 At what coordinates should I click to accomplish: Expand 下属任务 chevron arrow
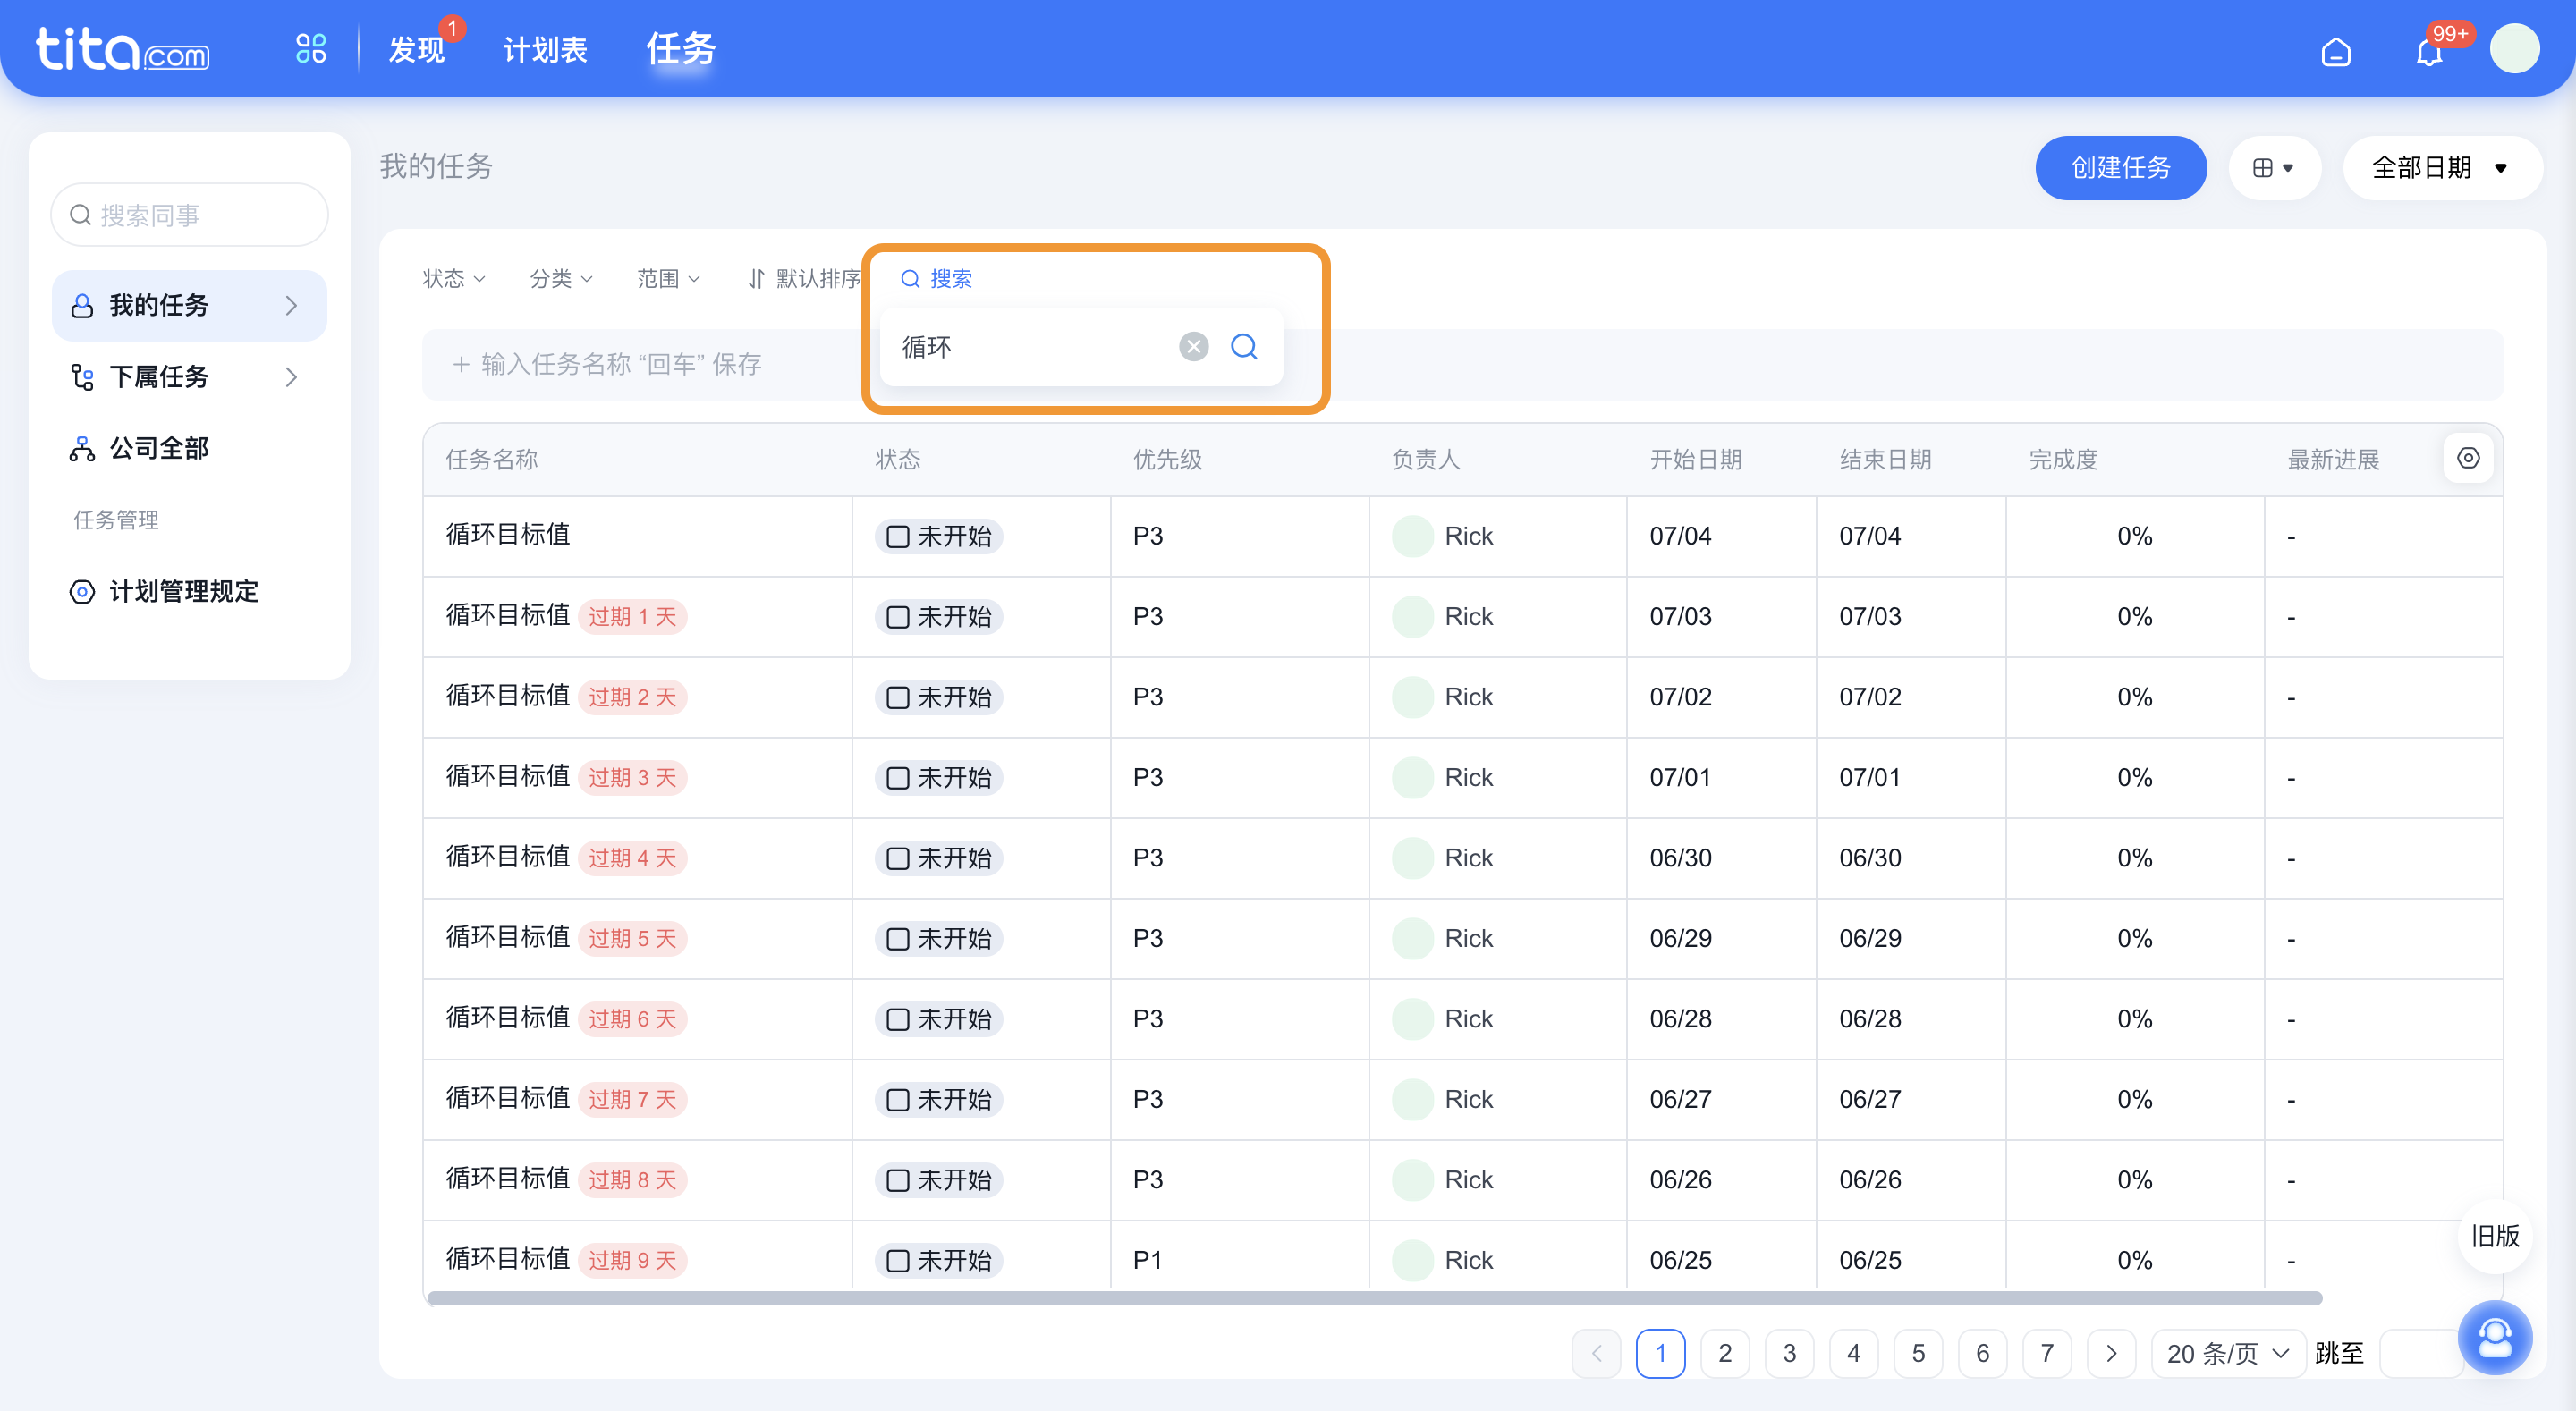[291, 377]
